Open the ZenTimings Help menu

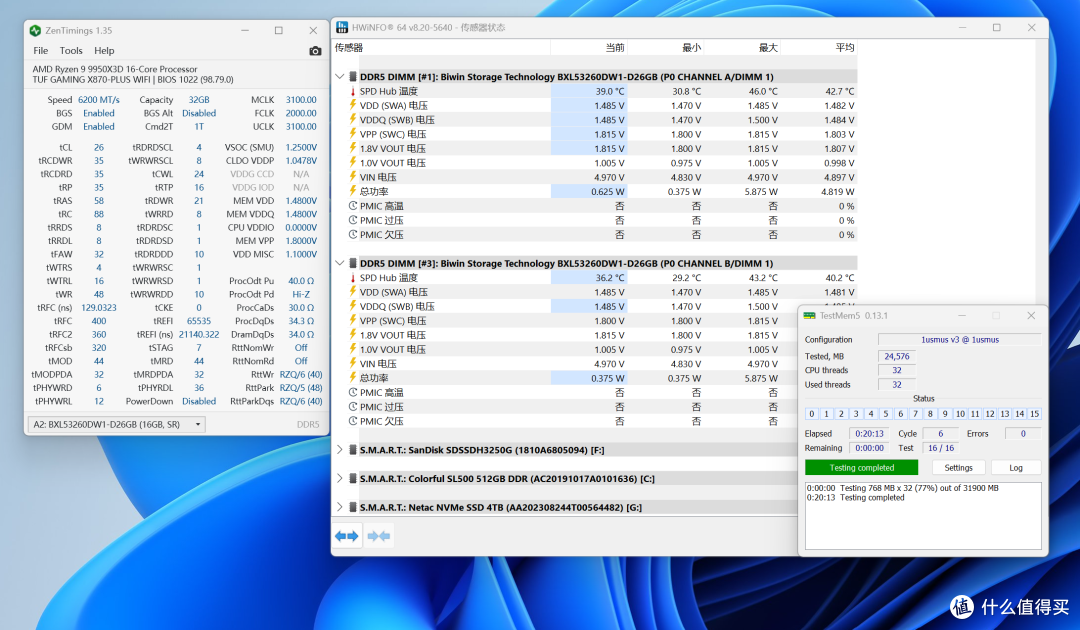(104, 51)
